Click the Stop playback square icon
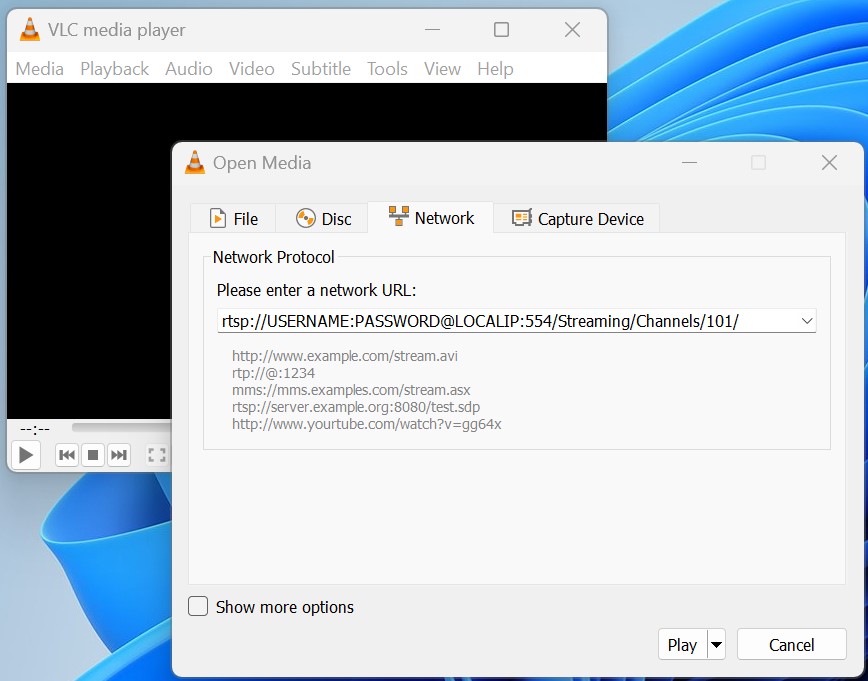The height and width of the screenshot is (681, 868). [93, 455]
